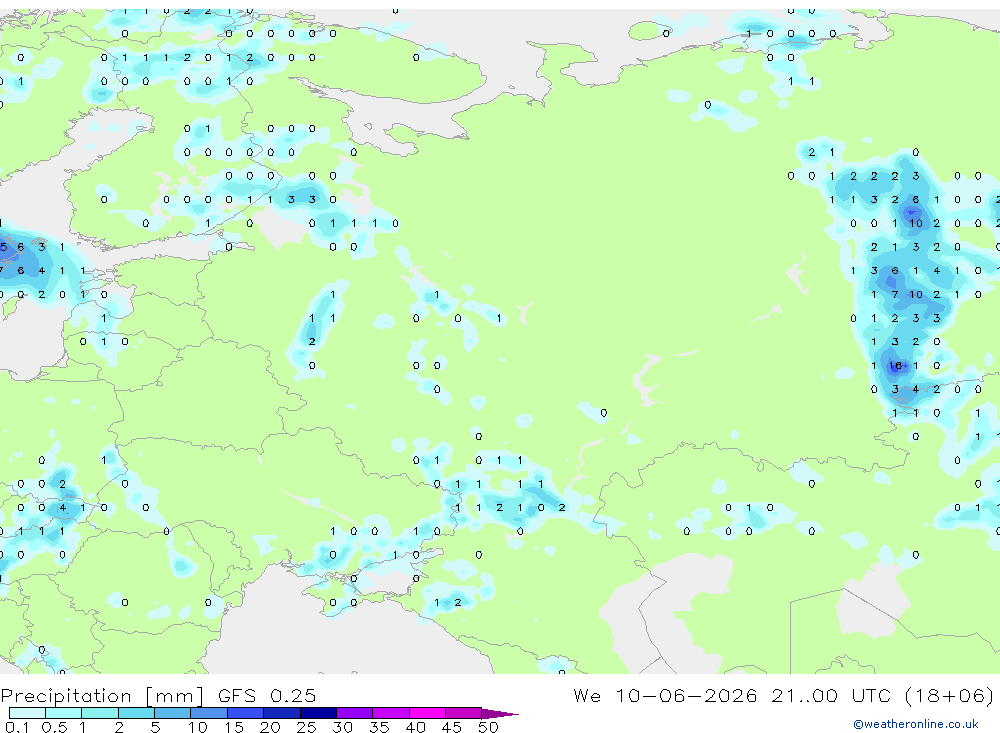Screen dimensions: 1000x733
Task: Click the forecast date 'We 10-06-2026 21..00 UTC (18+06)'
Action: tap(783, 695)
